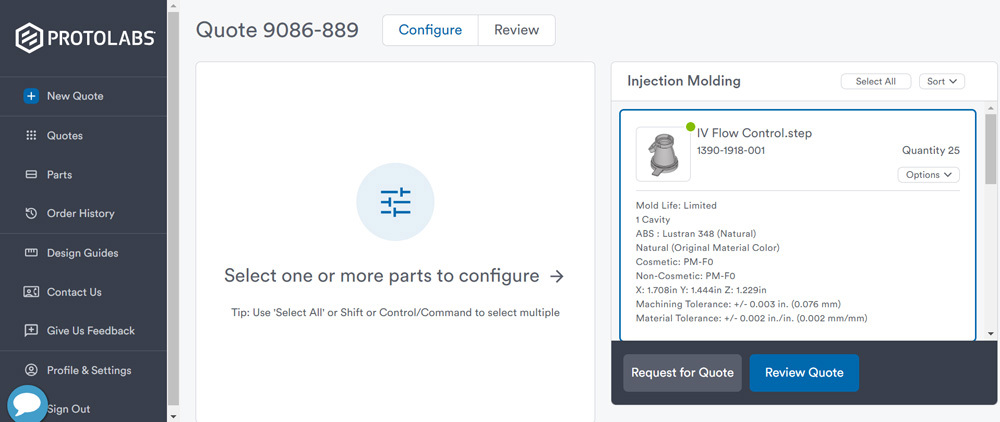
Task: Click the Give Us Feedback icon
Action: [x=30, y=330]
